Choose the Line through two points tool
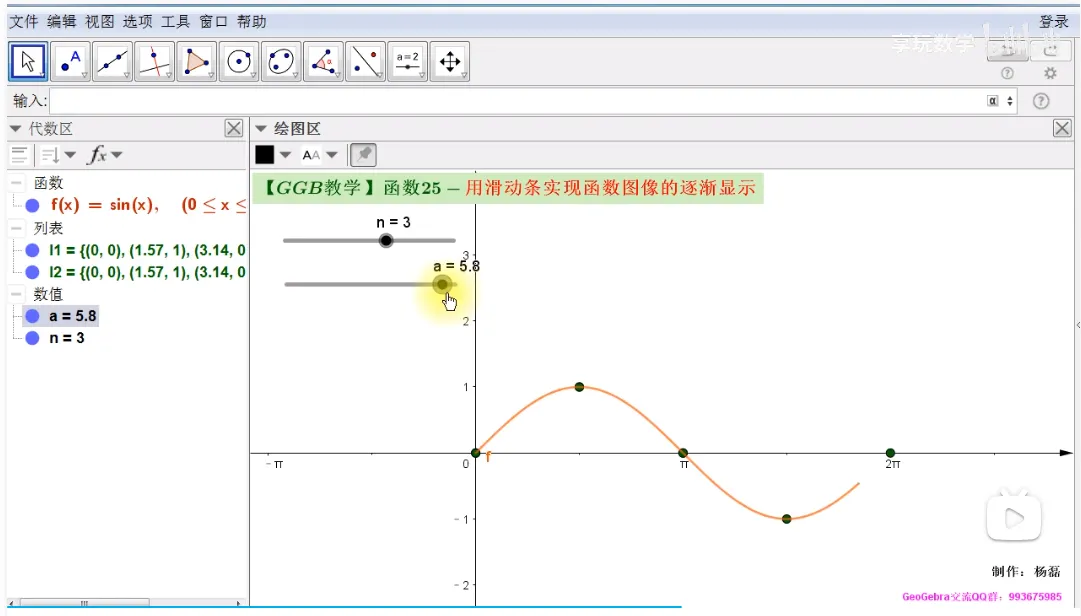The height and width of the screenshot is (616, 1081). pyautogui.click(x=112, y=62)
